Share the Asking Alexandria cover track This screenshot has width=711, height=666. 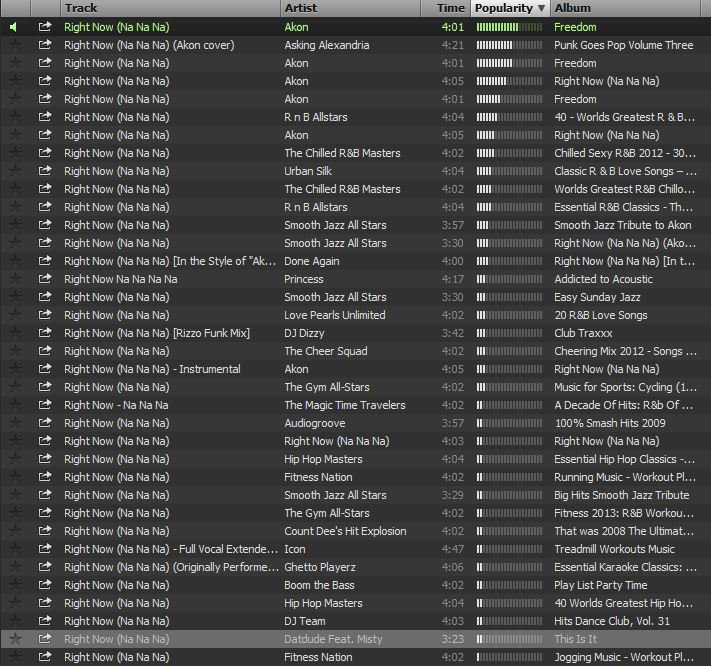coord(45,45)
